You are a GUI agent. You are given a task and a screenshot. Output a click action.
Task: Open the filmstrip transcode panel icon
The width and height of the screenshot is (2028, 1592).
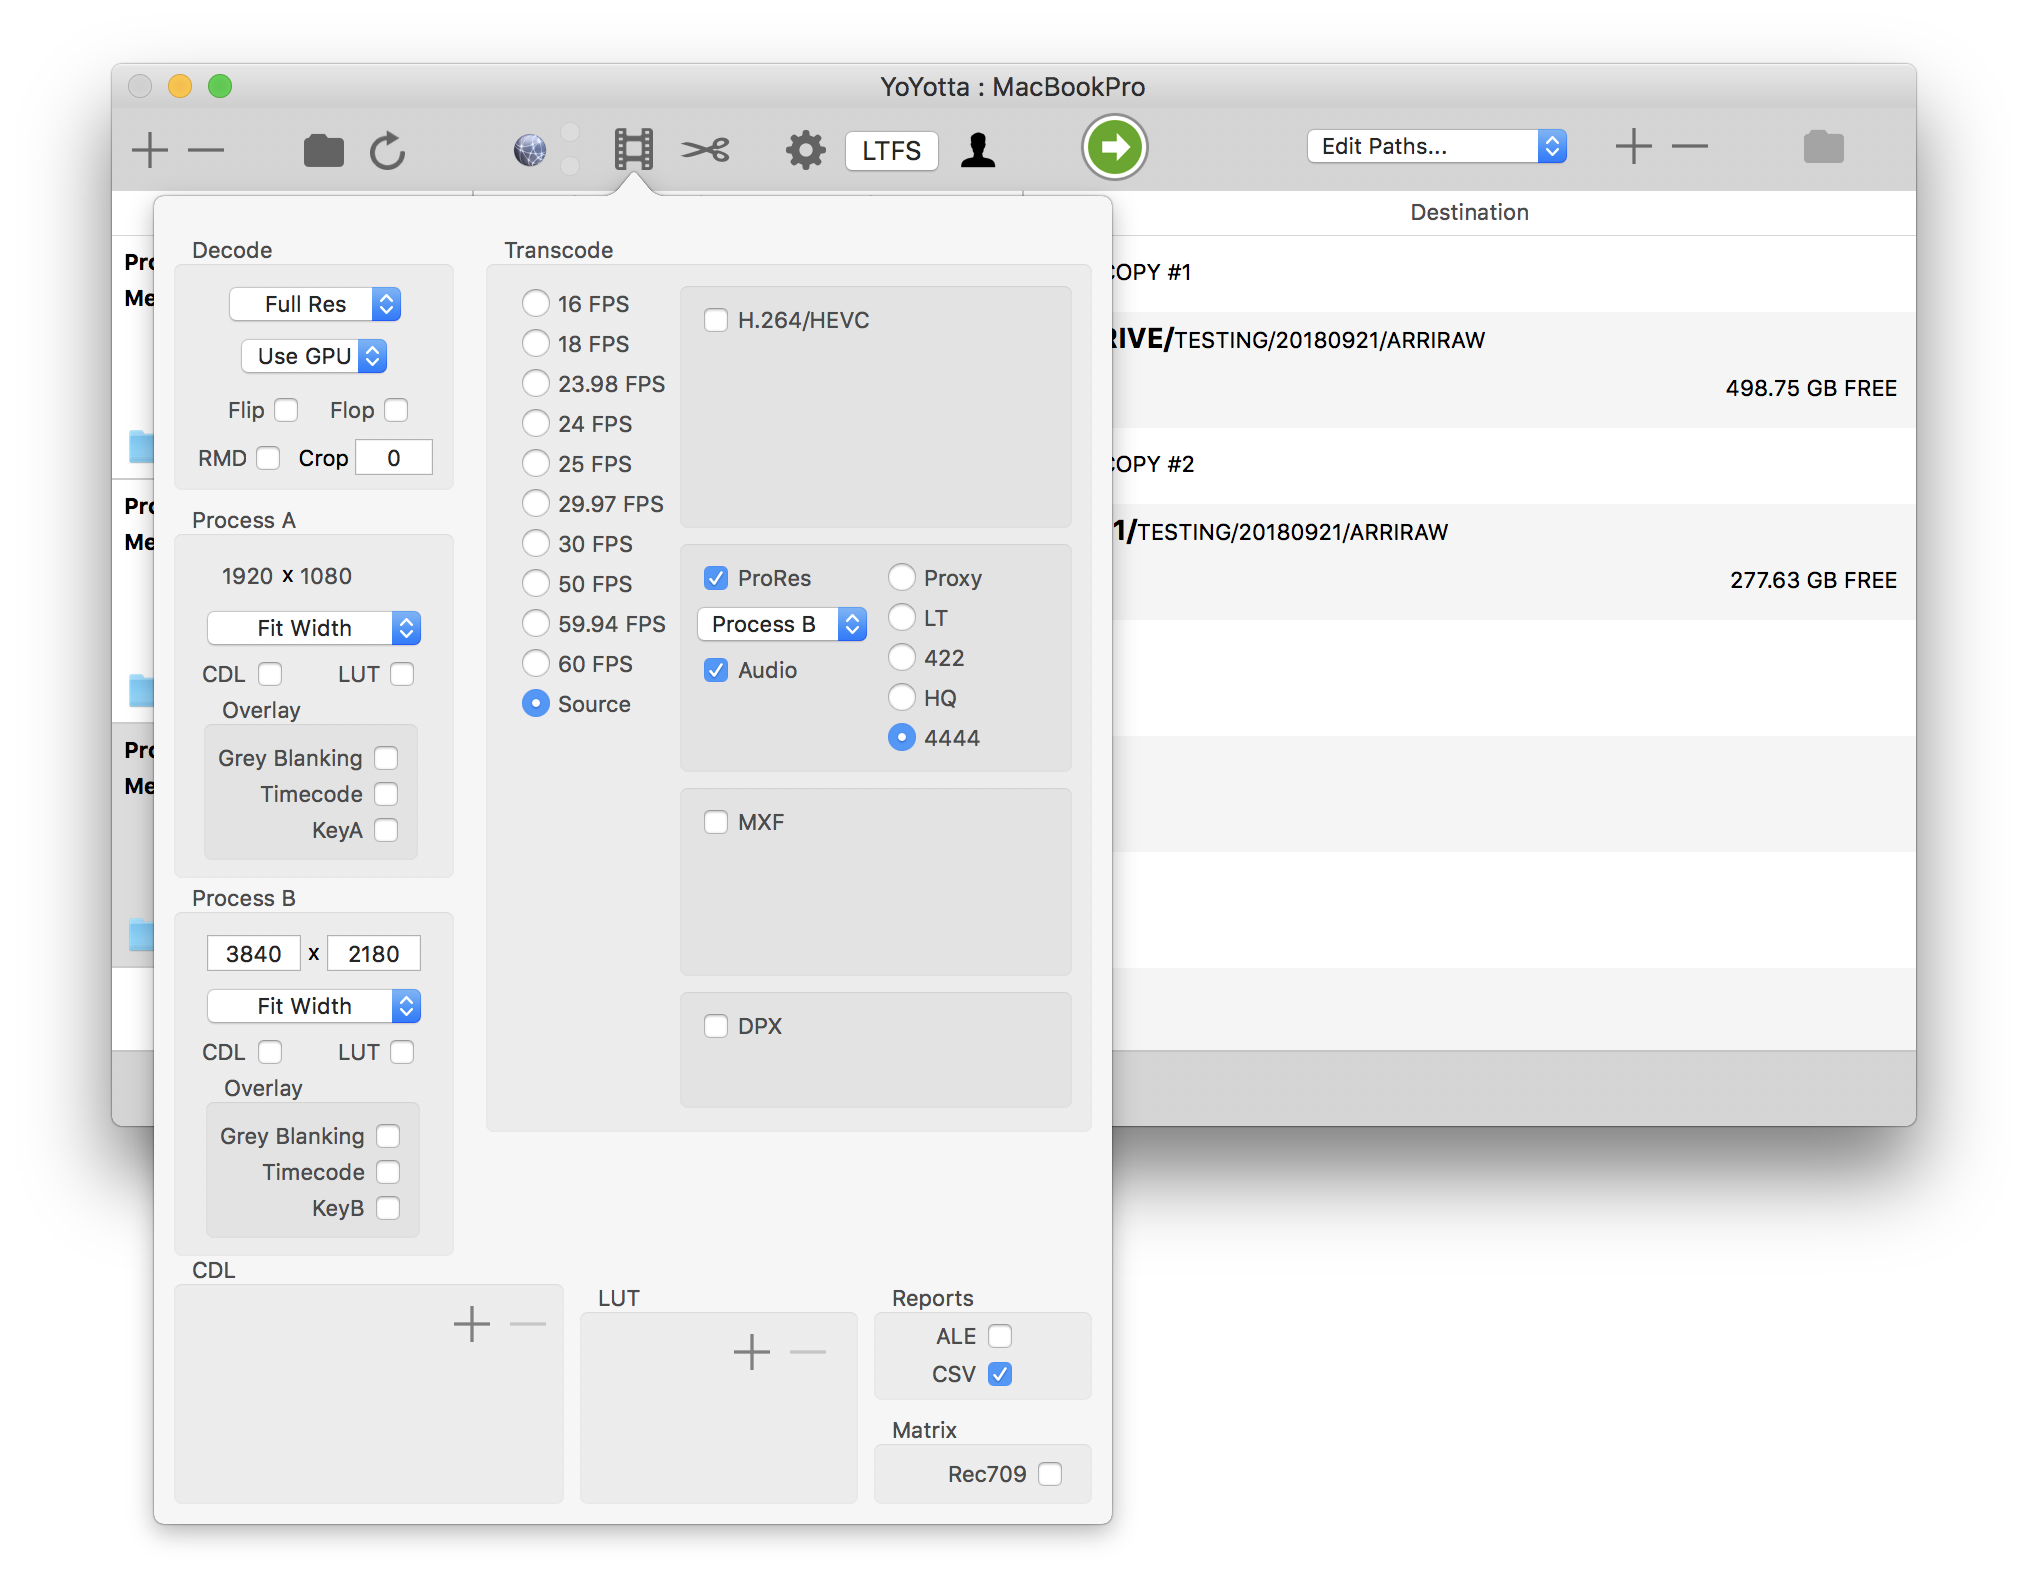tap(633, 149)
